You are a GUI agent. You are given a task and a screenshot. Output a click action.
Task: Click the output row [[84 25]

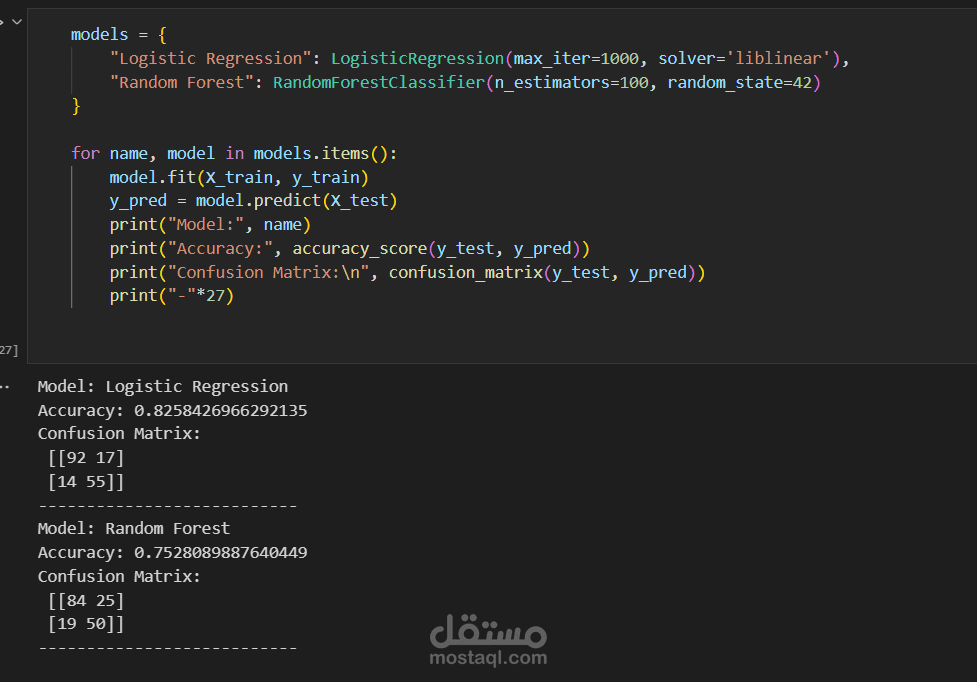click(86, 600)
